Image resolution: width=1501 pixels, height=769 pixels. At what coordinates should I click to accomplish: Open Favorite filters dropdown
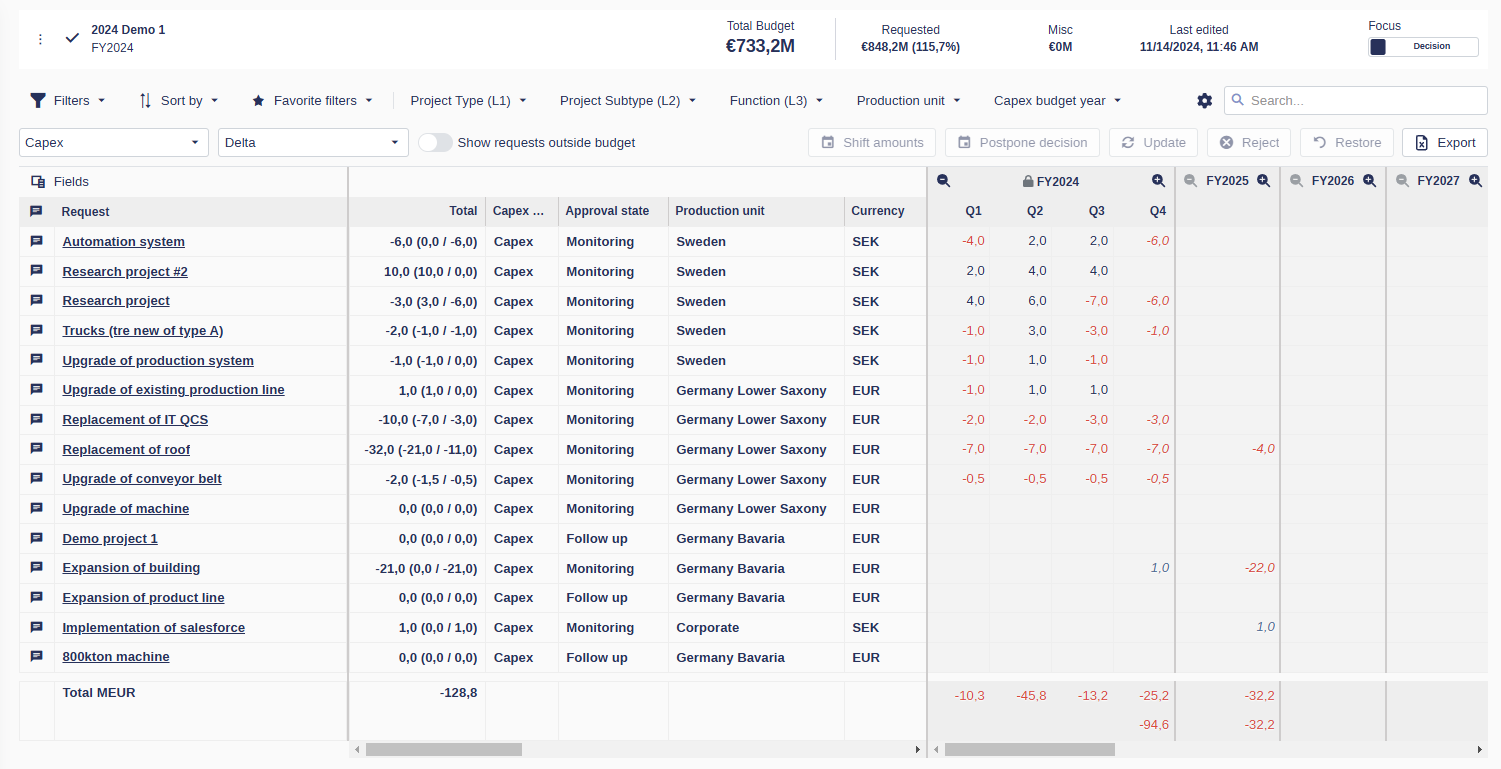point(312,100)
